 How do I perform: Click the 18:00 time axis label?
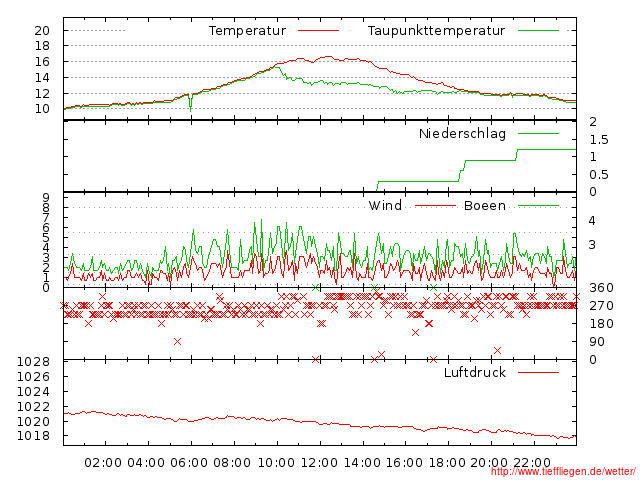[x=447, y=463]
